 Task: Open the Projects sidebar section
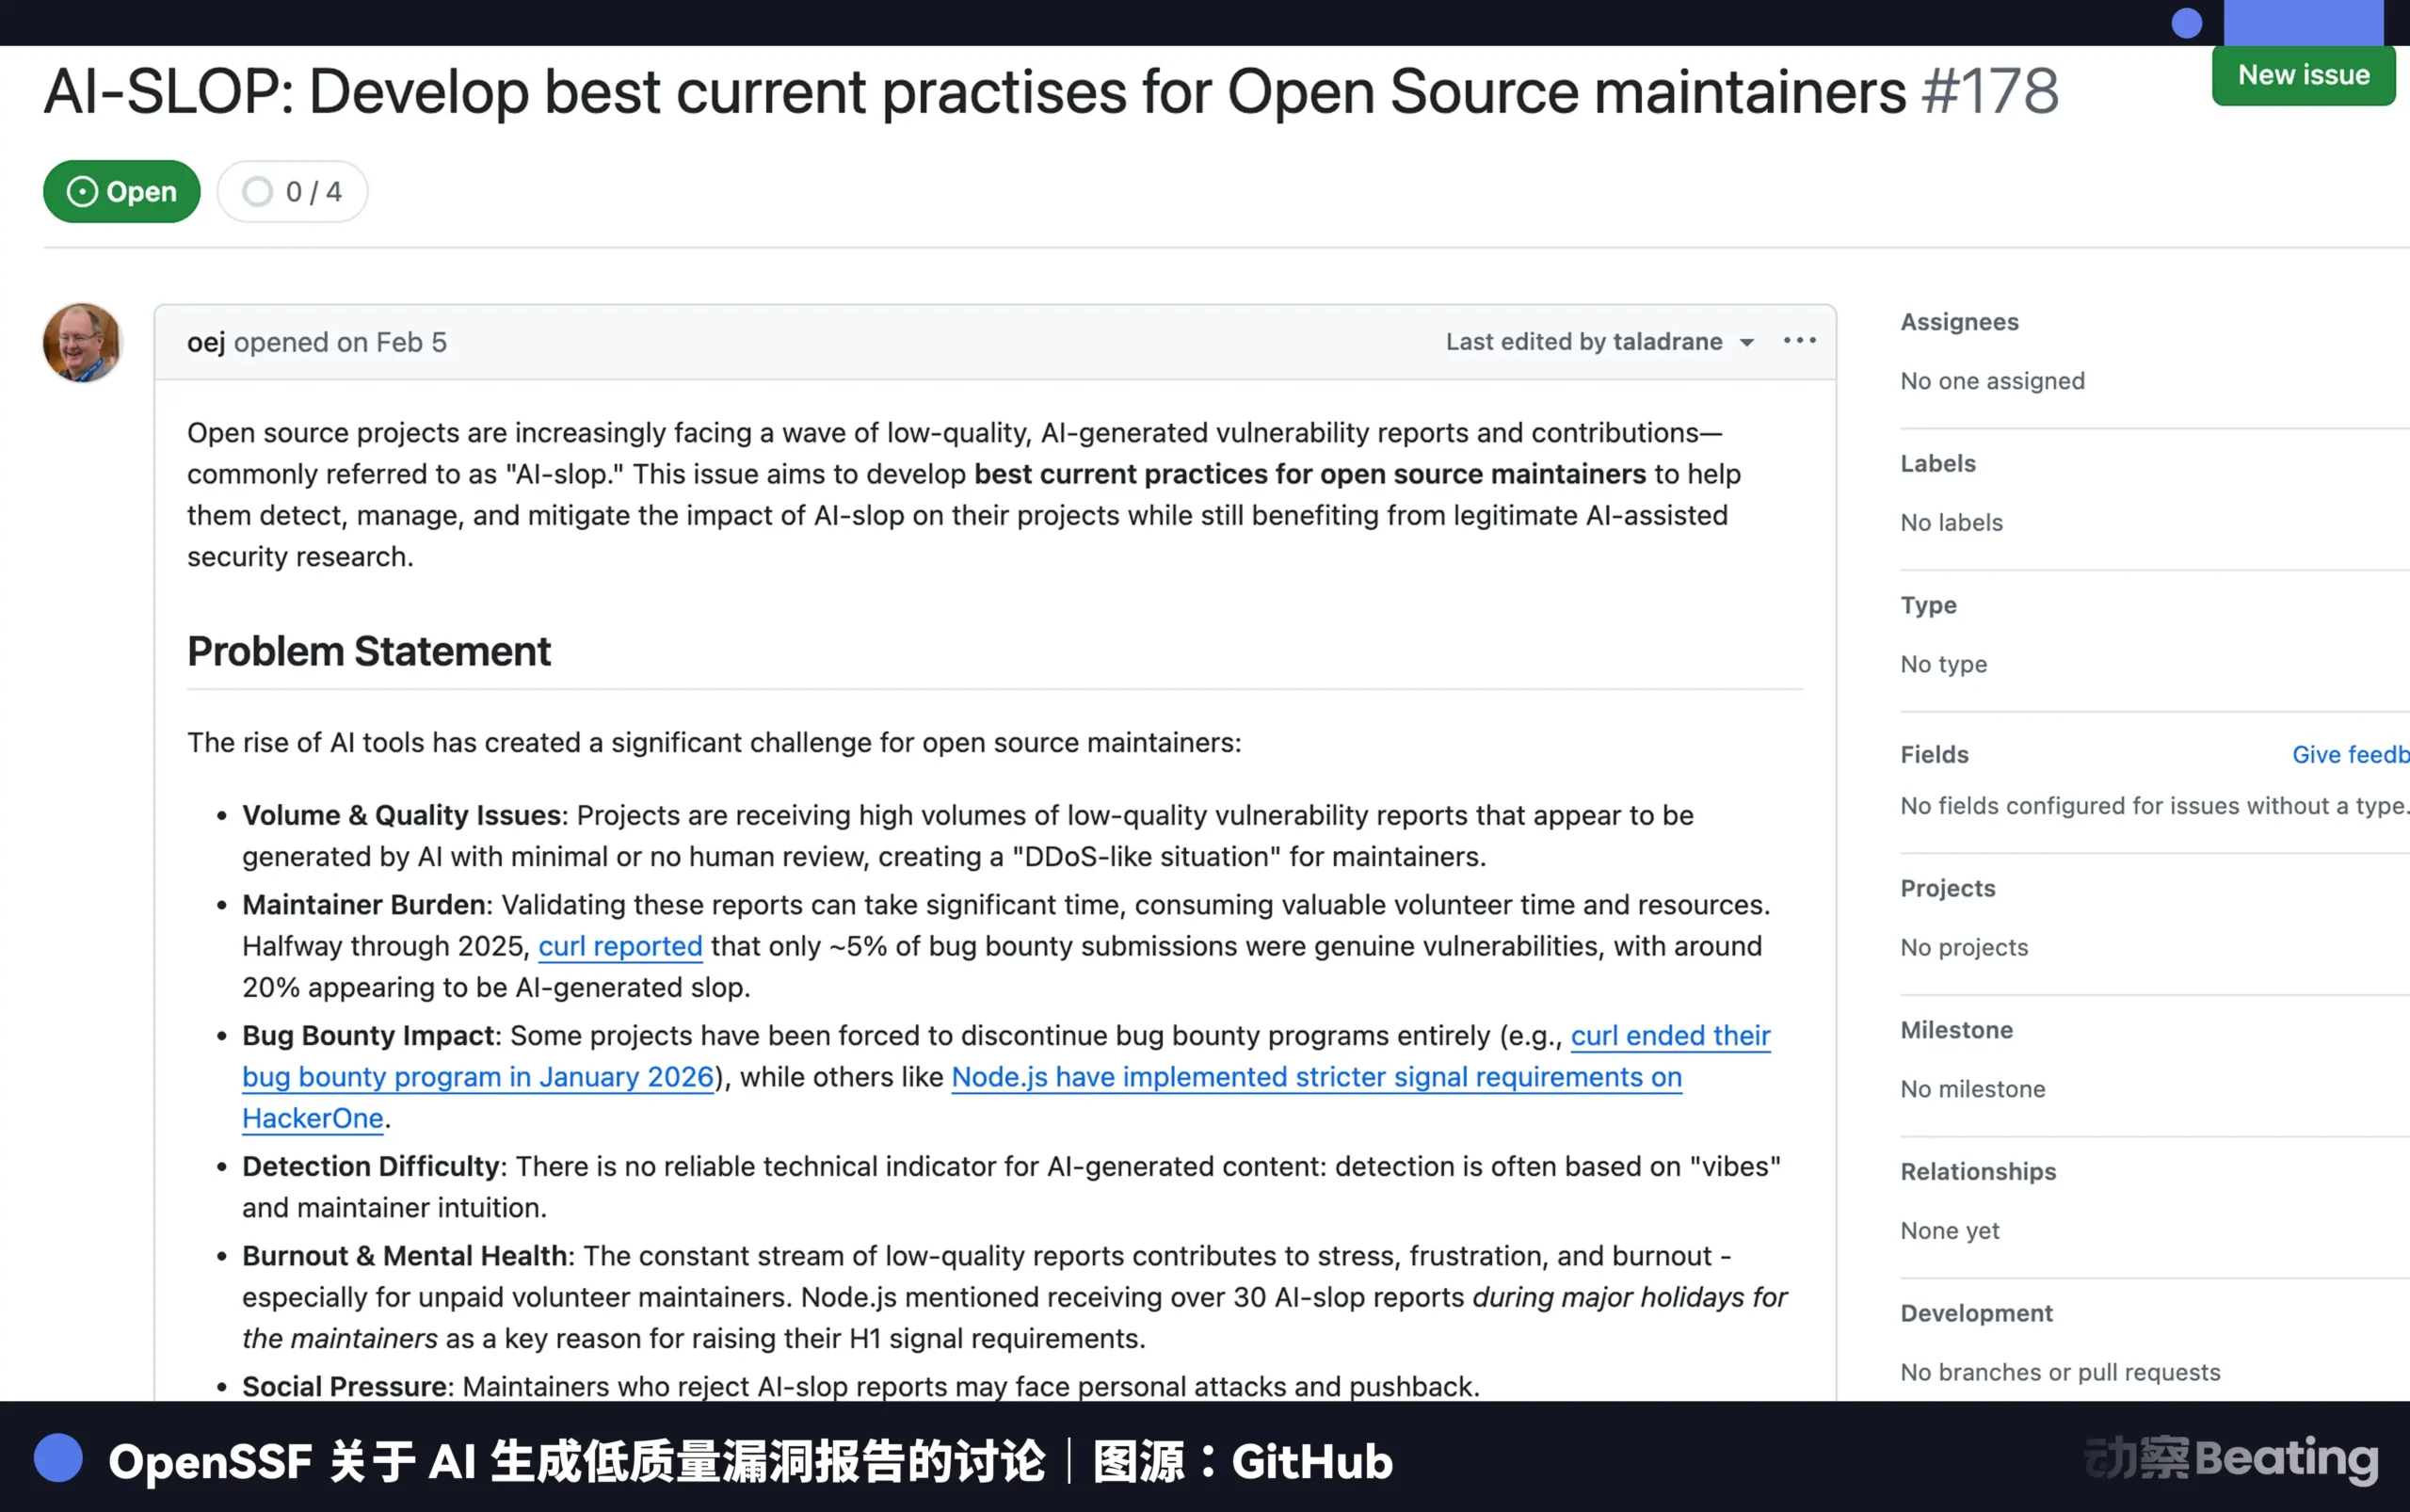pyautogui.click(x=1947, y=888)
